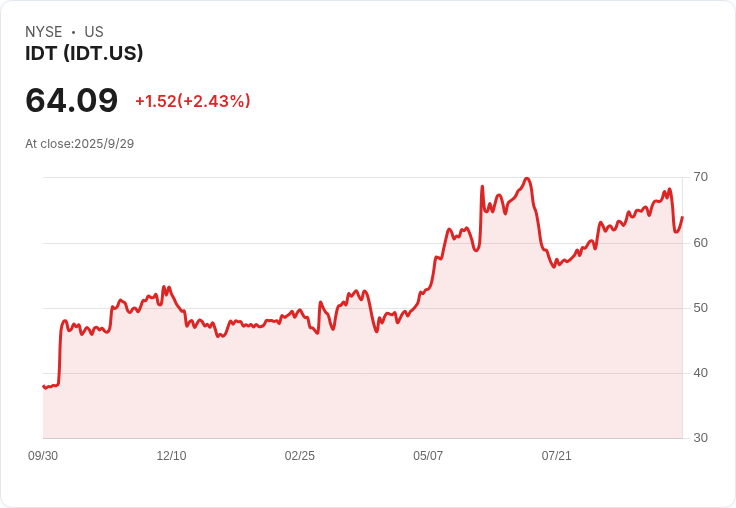Click the rightmost end of the price line
736x508 pixels.
pos(682,217)
